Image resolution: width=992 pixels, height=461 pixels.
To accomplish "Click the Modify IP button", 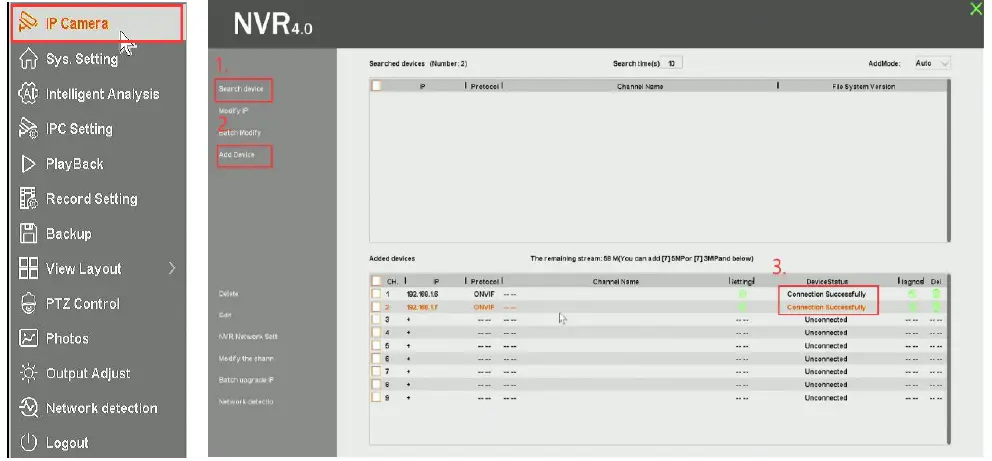I will coord(233,111).
